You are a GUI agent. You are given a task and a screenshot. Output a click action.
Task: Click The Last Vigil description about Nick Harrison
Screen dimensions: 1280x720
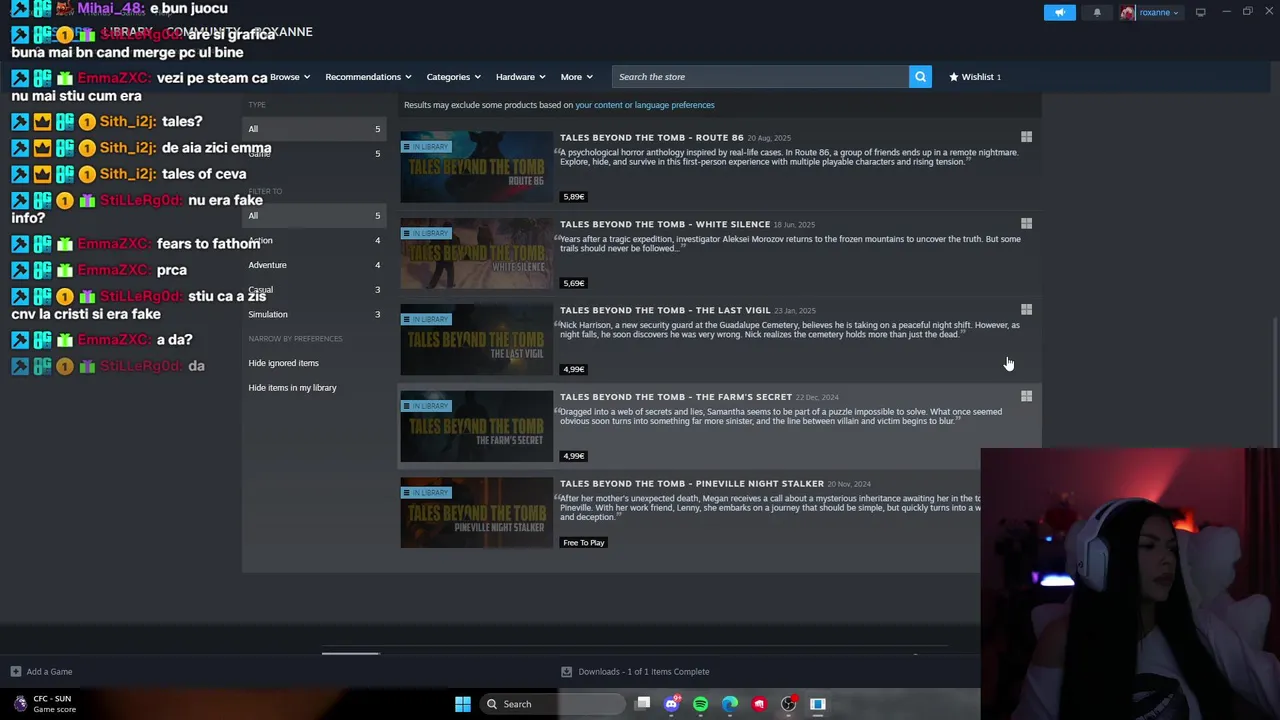coord(789,330)
